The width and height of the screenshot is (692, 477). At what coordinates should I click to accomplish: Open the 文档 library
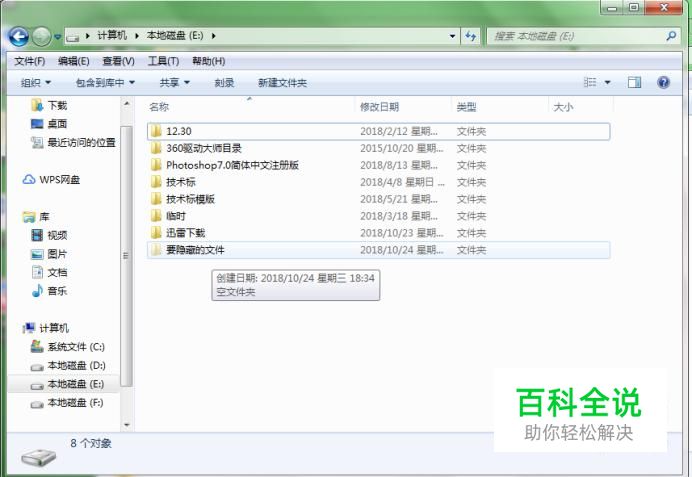click(49, 272)
